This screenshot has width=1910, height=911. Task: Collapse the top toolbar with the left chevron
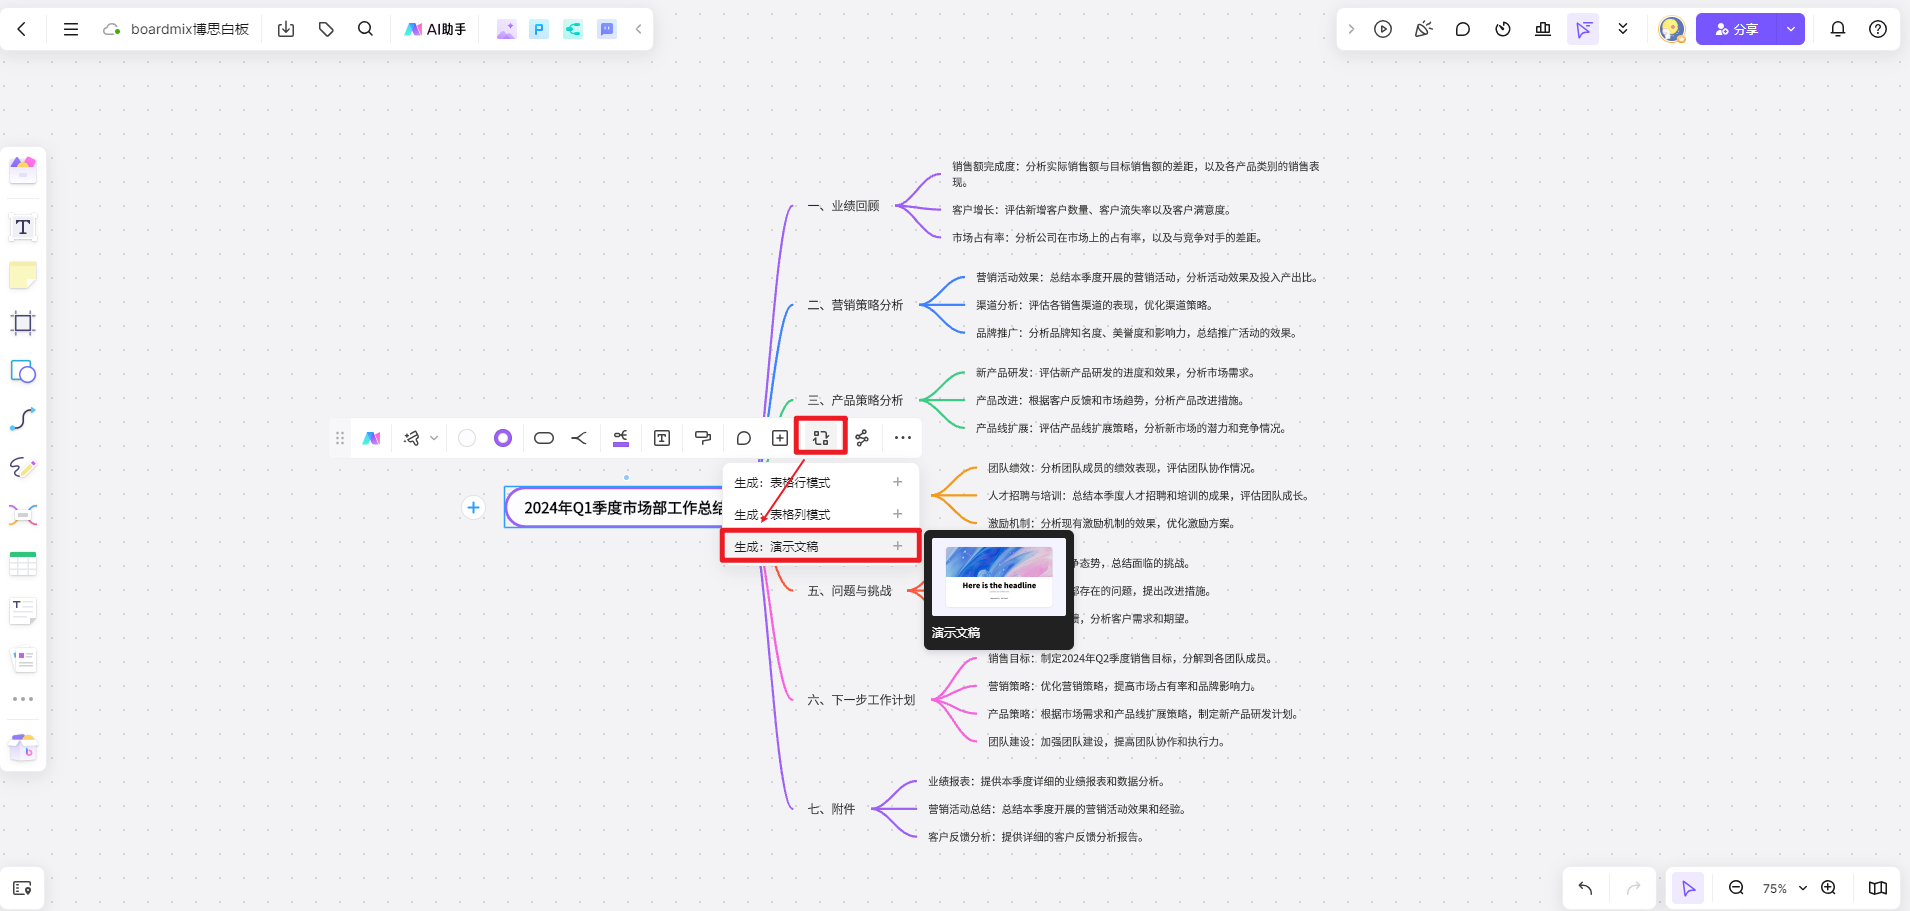(x=637, y=29)
